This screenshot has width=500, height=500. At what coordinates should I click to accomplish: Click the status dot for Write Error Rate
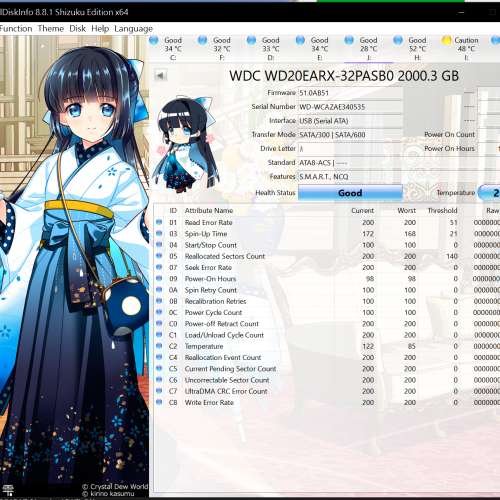coord(159,402)
